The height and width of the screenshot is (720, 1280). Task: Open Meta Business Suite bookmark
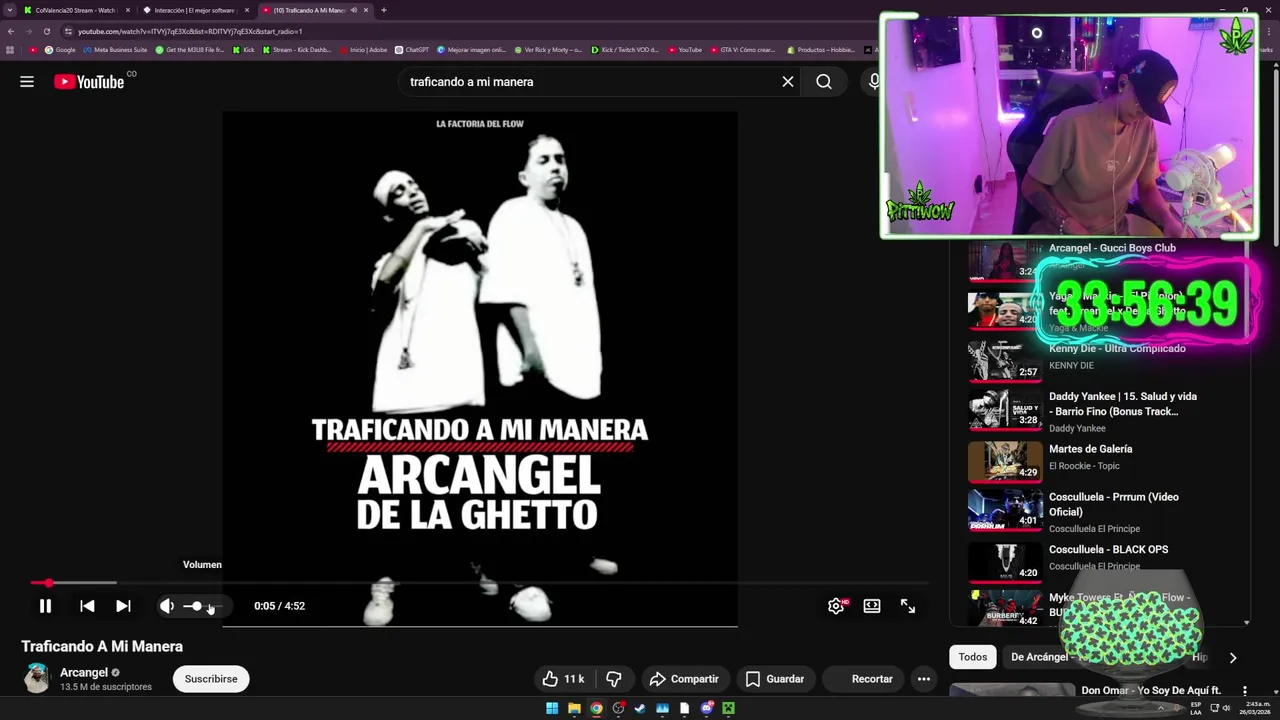tap(115, 50)
